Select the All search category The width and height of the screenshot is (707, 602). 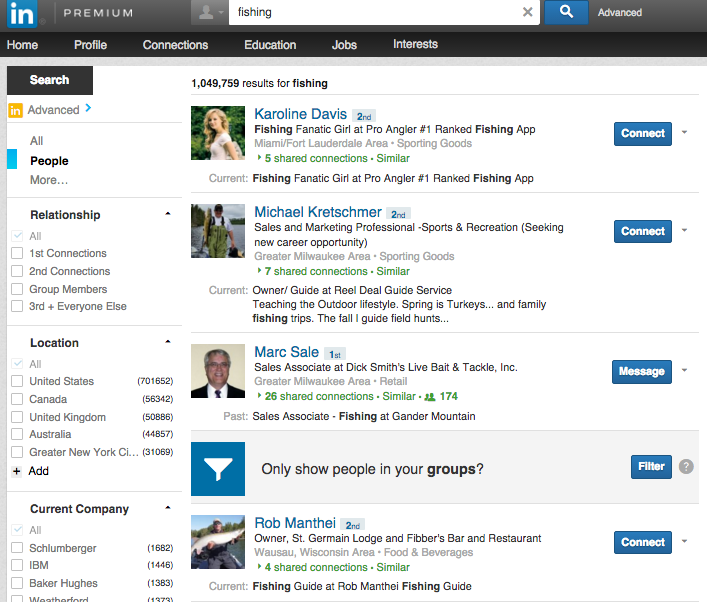click(x=37, y=141)
